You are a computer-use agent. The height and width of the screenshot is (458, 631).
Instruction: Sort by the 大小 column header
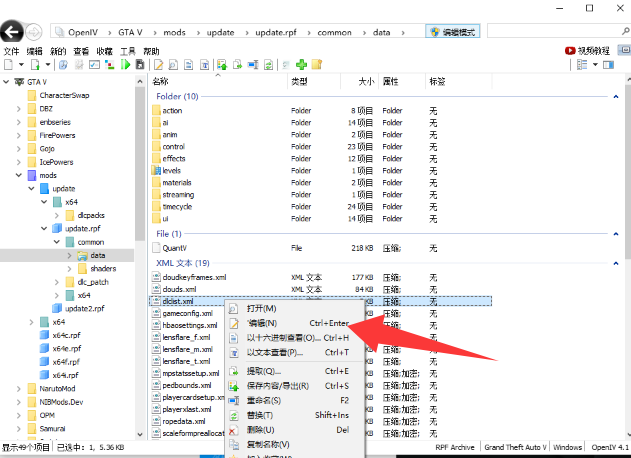tap(359, 81)
